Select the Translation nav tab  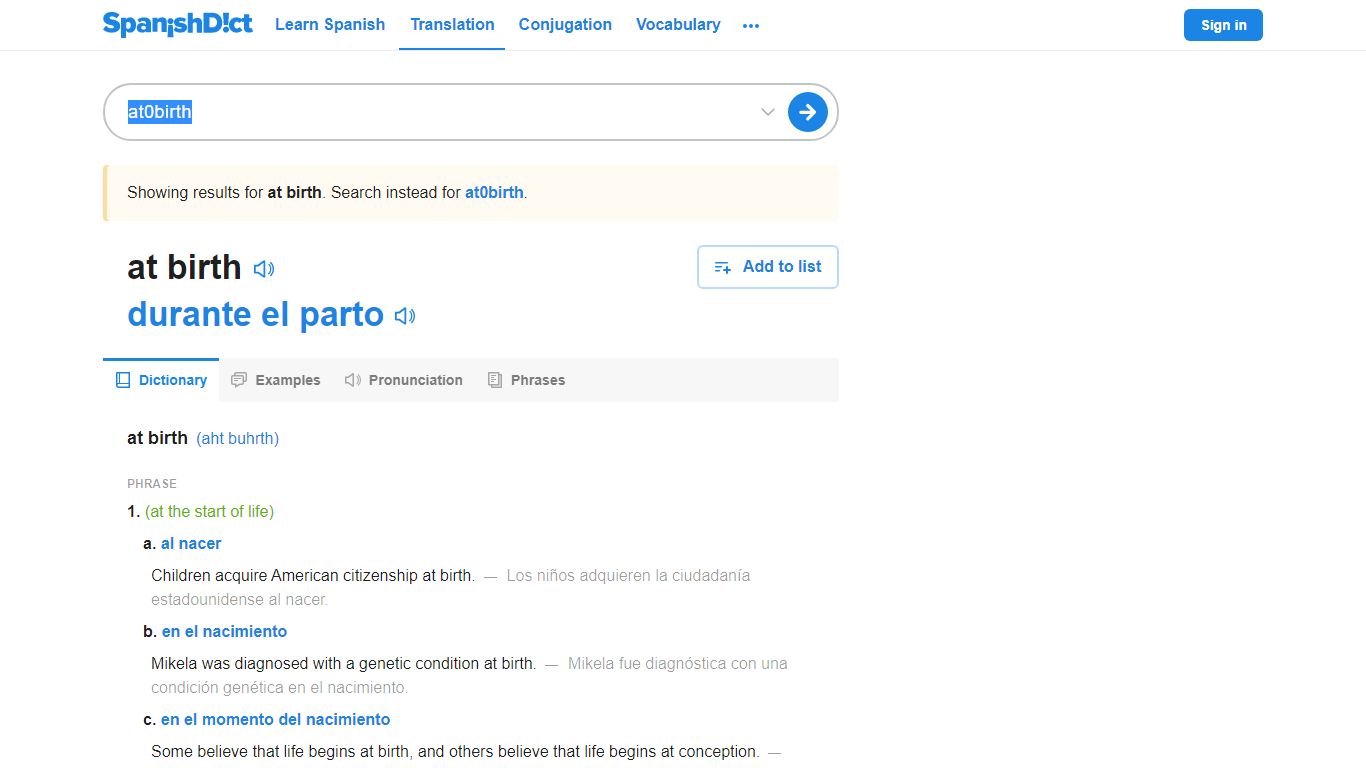tap(452, 24)
